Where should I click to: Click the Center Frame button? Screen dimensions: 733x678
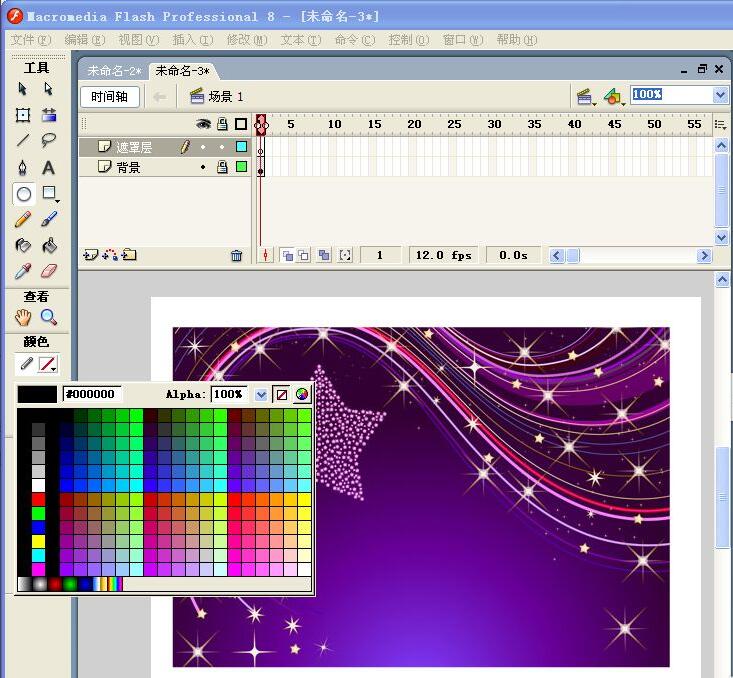click(x=266, y=255)
